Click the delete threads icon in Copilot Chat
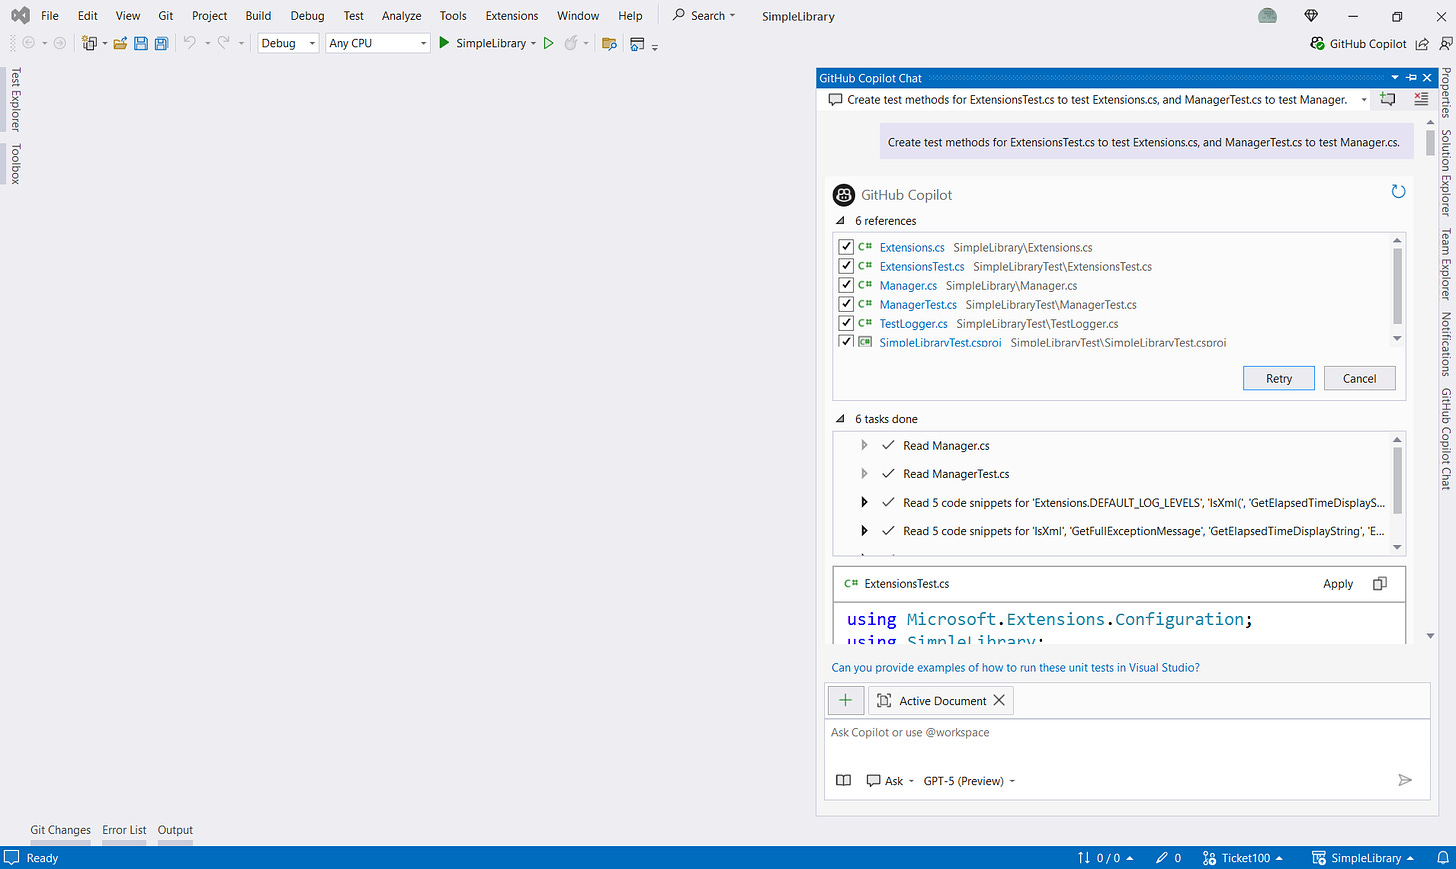This screenshot has width=1456, height=869. click(x=1421, y=99)
